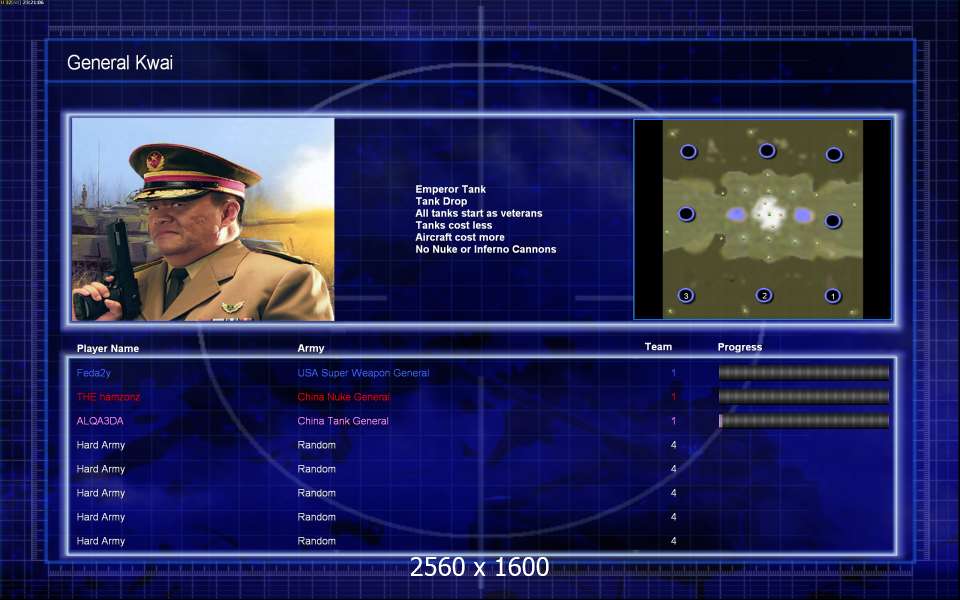Click the 'Progress' column header
960x600 pixels.
click(x=740, y=347)
